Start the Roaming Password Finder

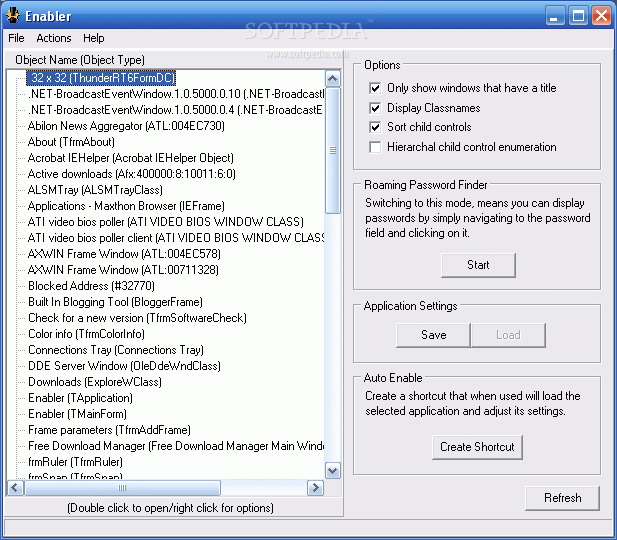click(478, 265)
